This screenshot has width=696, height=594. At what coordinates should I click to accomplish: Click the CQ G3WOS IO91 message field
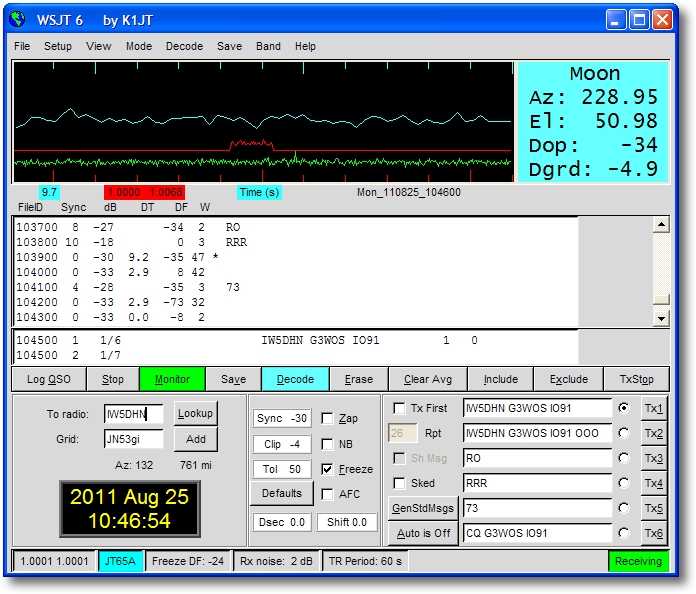(538, 533)
